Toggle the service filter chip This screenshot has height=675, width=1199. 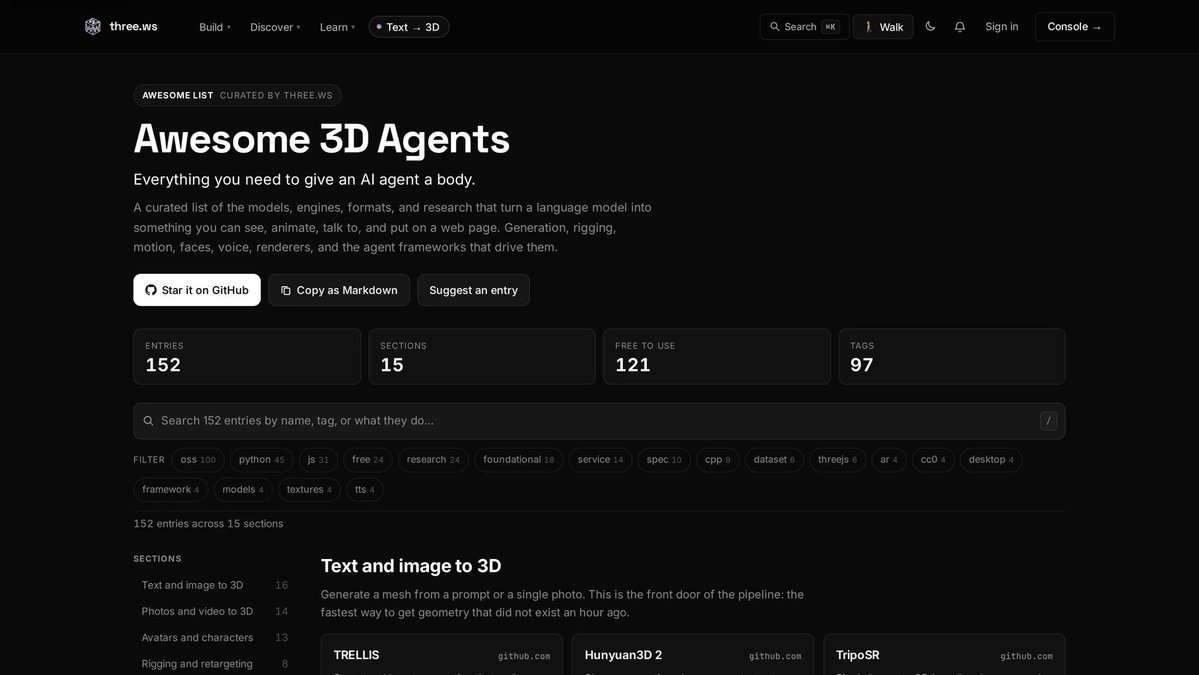click(600, 459)
